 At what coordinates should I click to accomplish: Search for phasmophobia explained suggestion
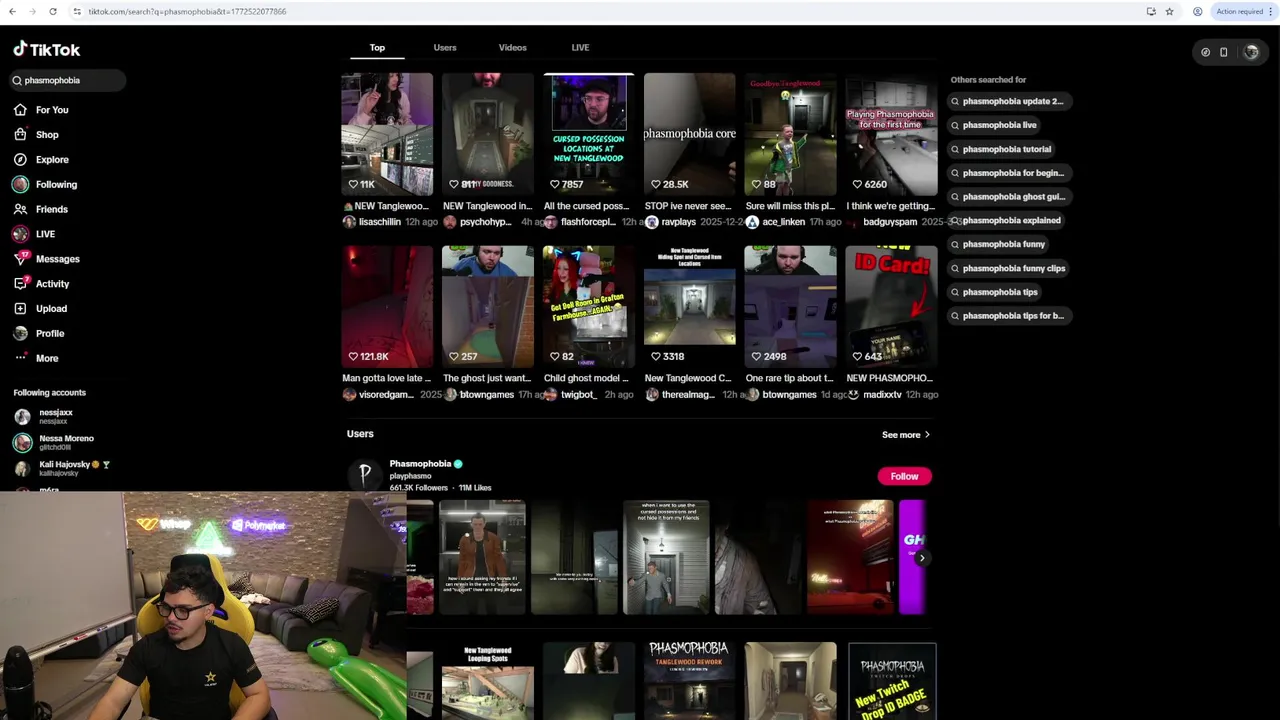click(1006, 220)
